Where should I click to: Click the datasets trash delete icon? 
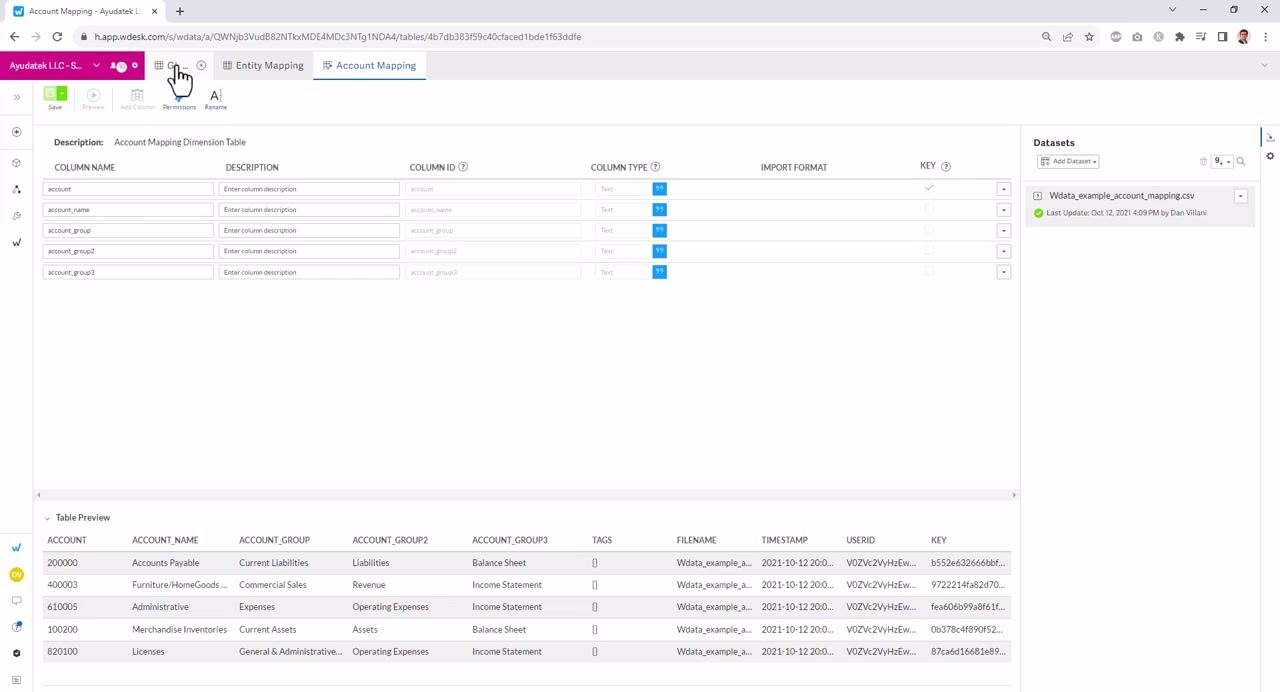click(1203, 161)
